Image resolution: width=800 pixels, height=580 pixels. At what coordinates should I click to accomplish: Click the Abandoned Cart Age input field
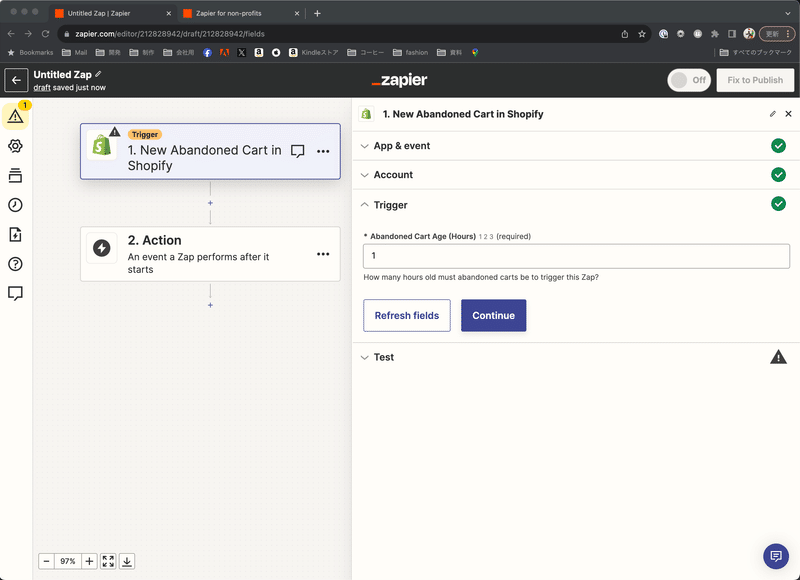[x=576, y=256]
